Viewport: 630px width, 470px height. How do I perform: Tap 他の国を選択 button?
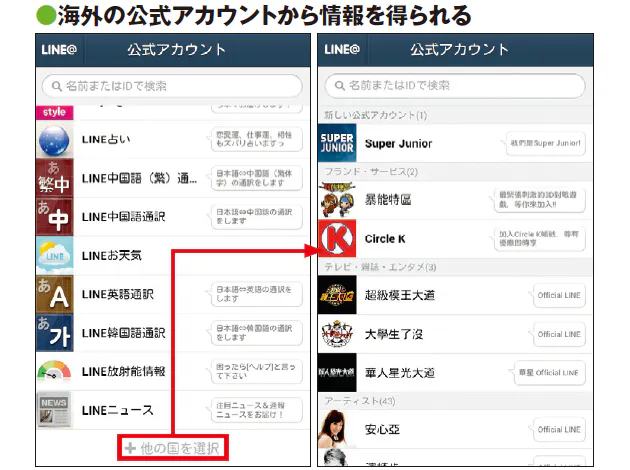click(x=173, y=448)
